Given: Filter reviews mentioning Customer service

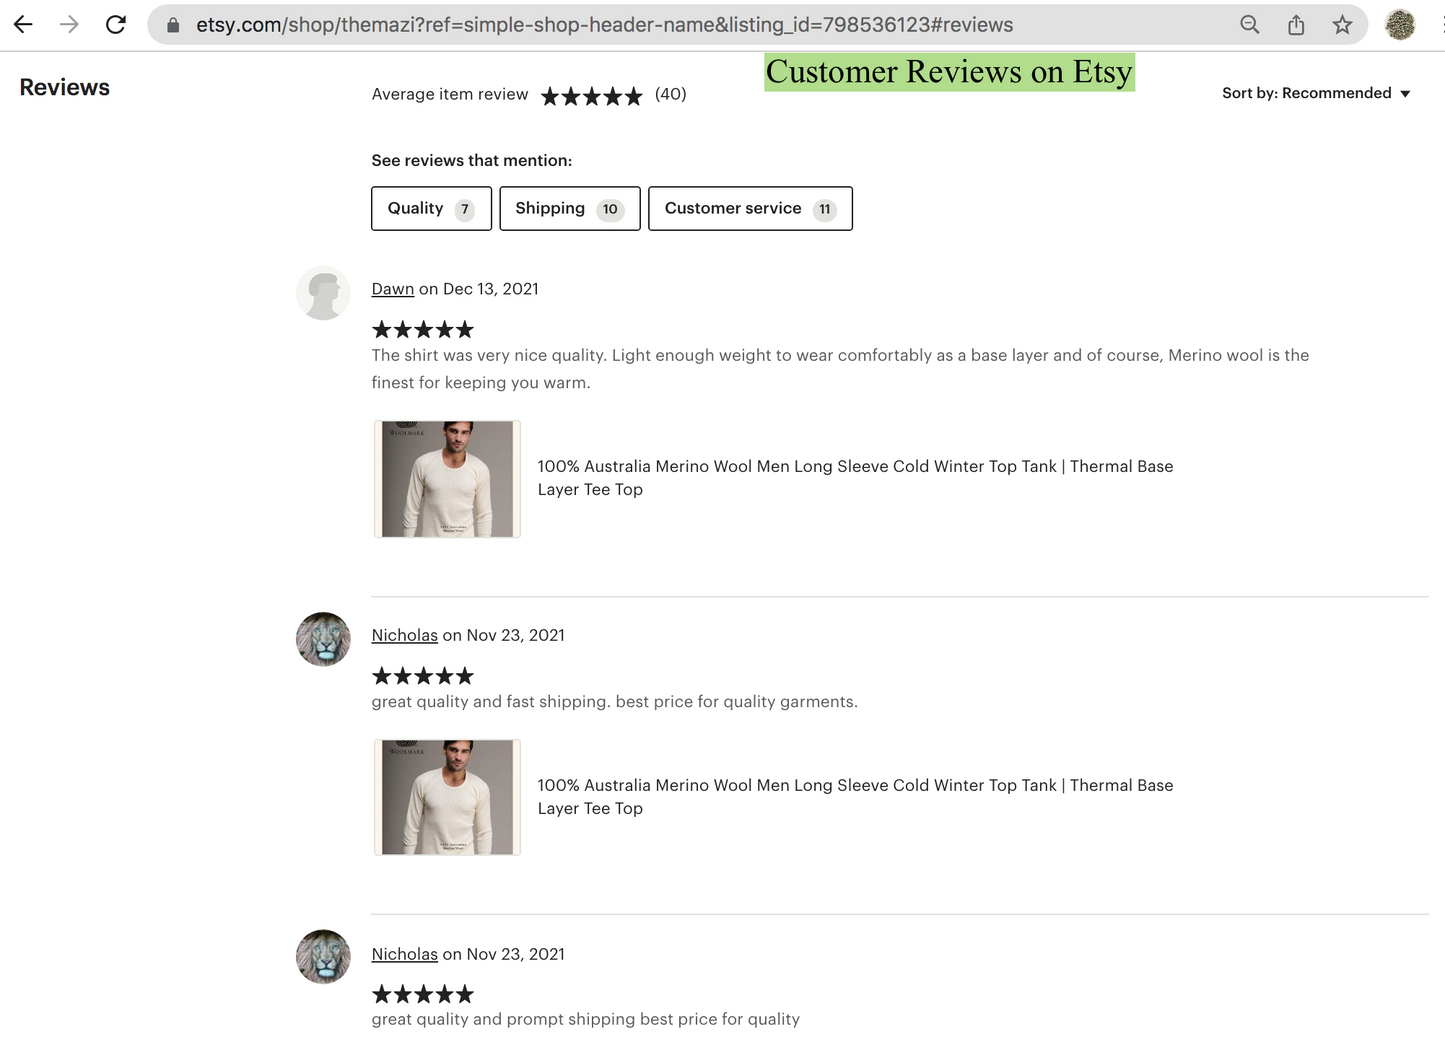Looking at the screenshot, I should (x=750, y=208).
